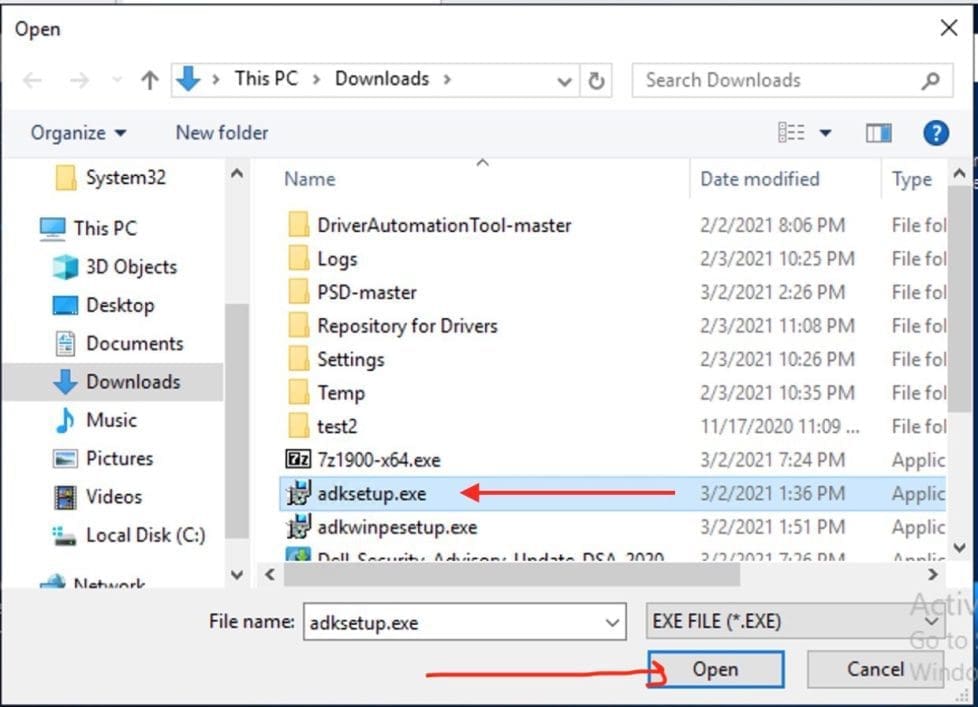Click the Open button
The height and width of the screenshot is (707, 978).
(x=715, y=670)
